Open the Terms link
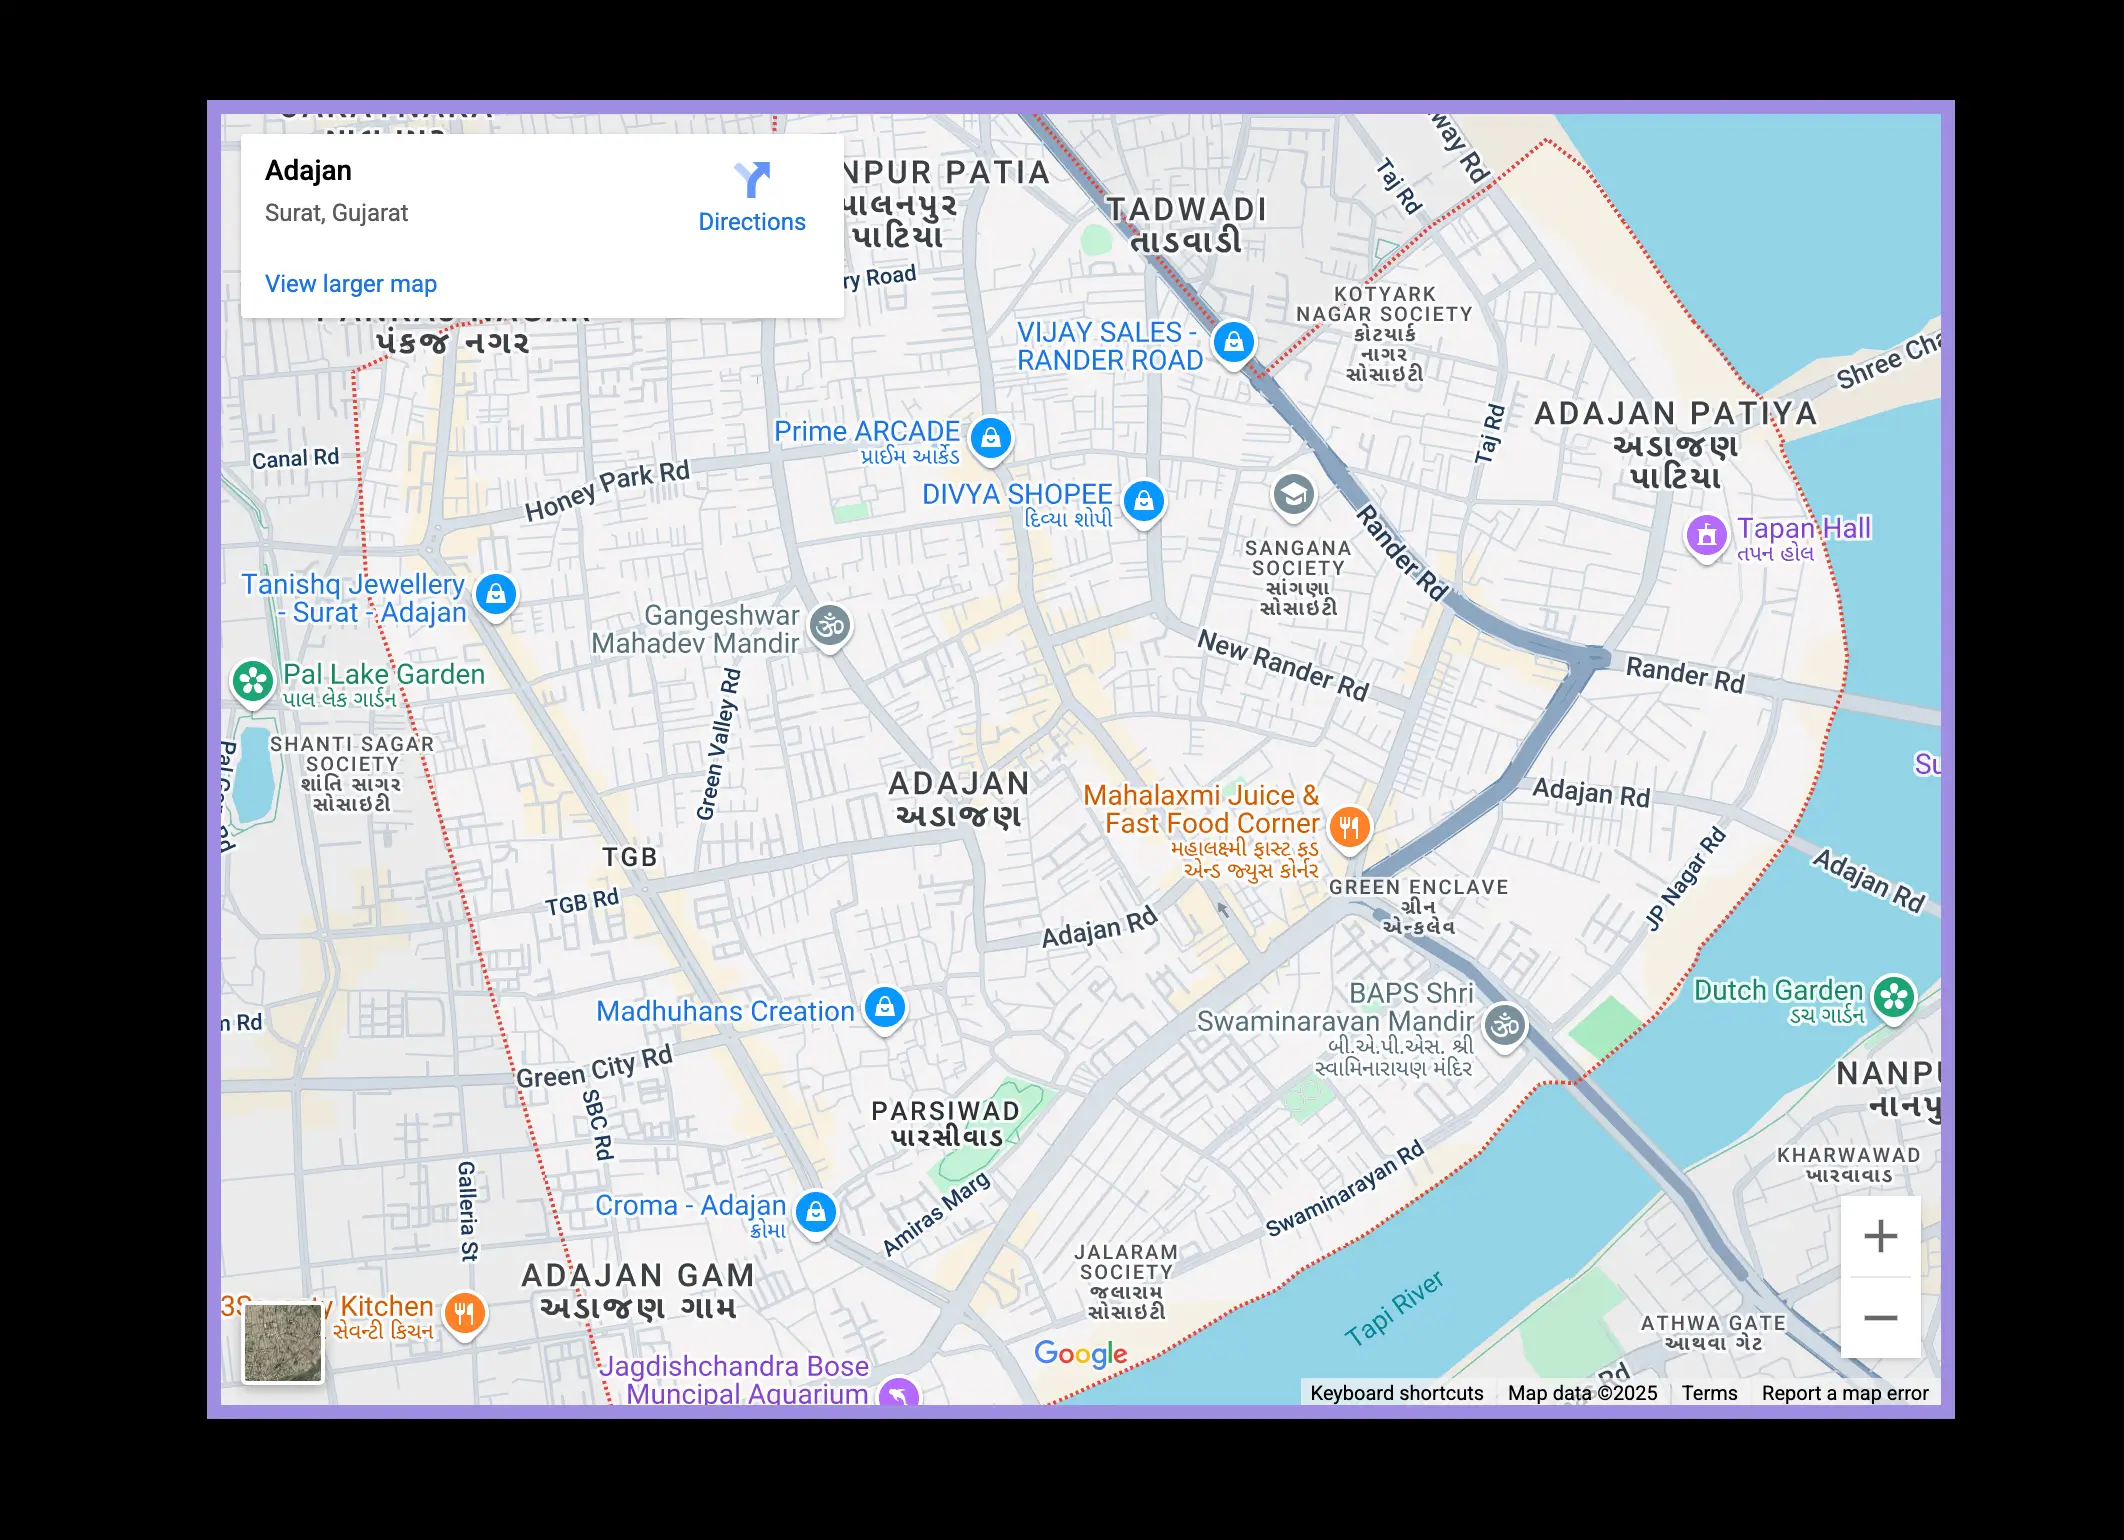Viewport: 2124px width, 1540px height. (x=1709, y=1393)
